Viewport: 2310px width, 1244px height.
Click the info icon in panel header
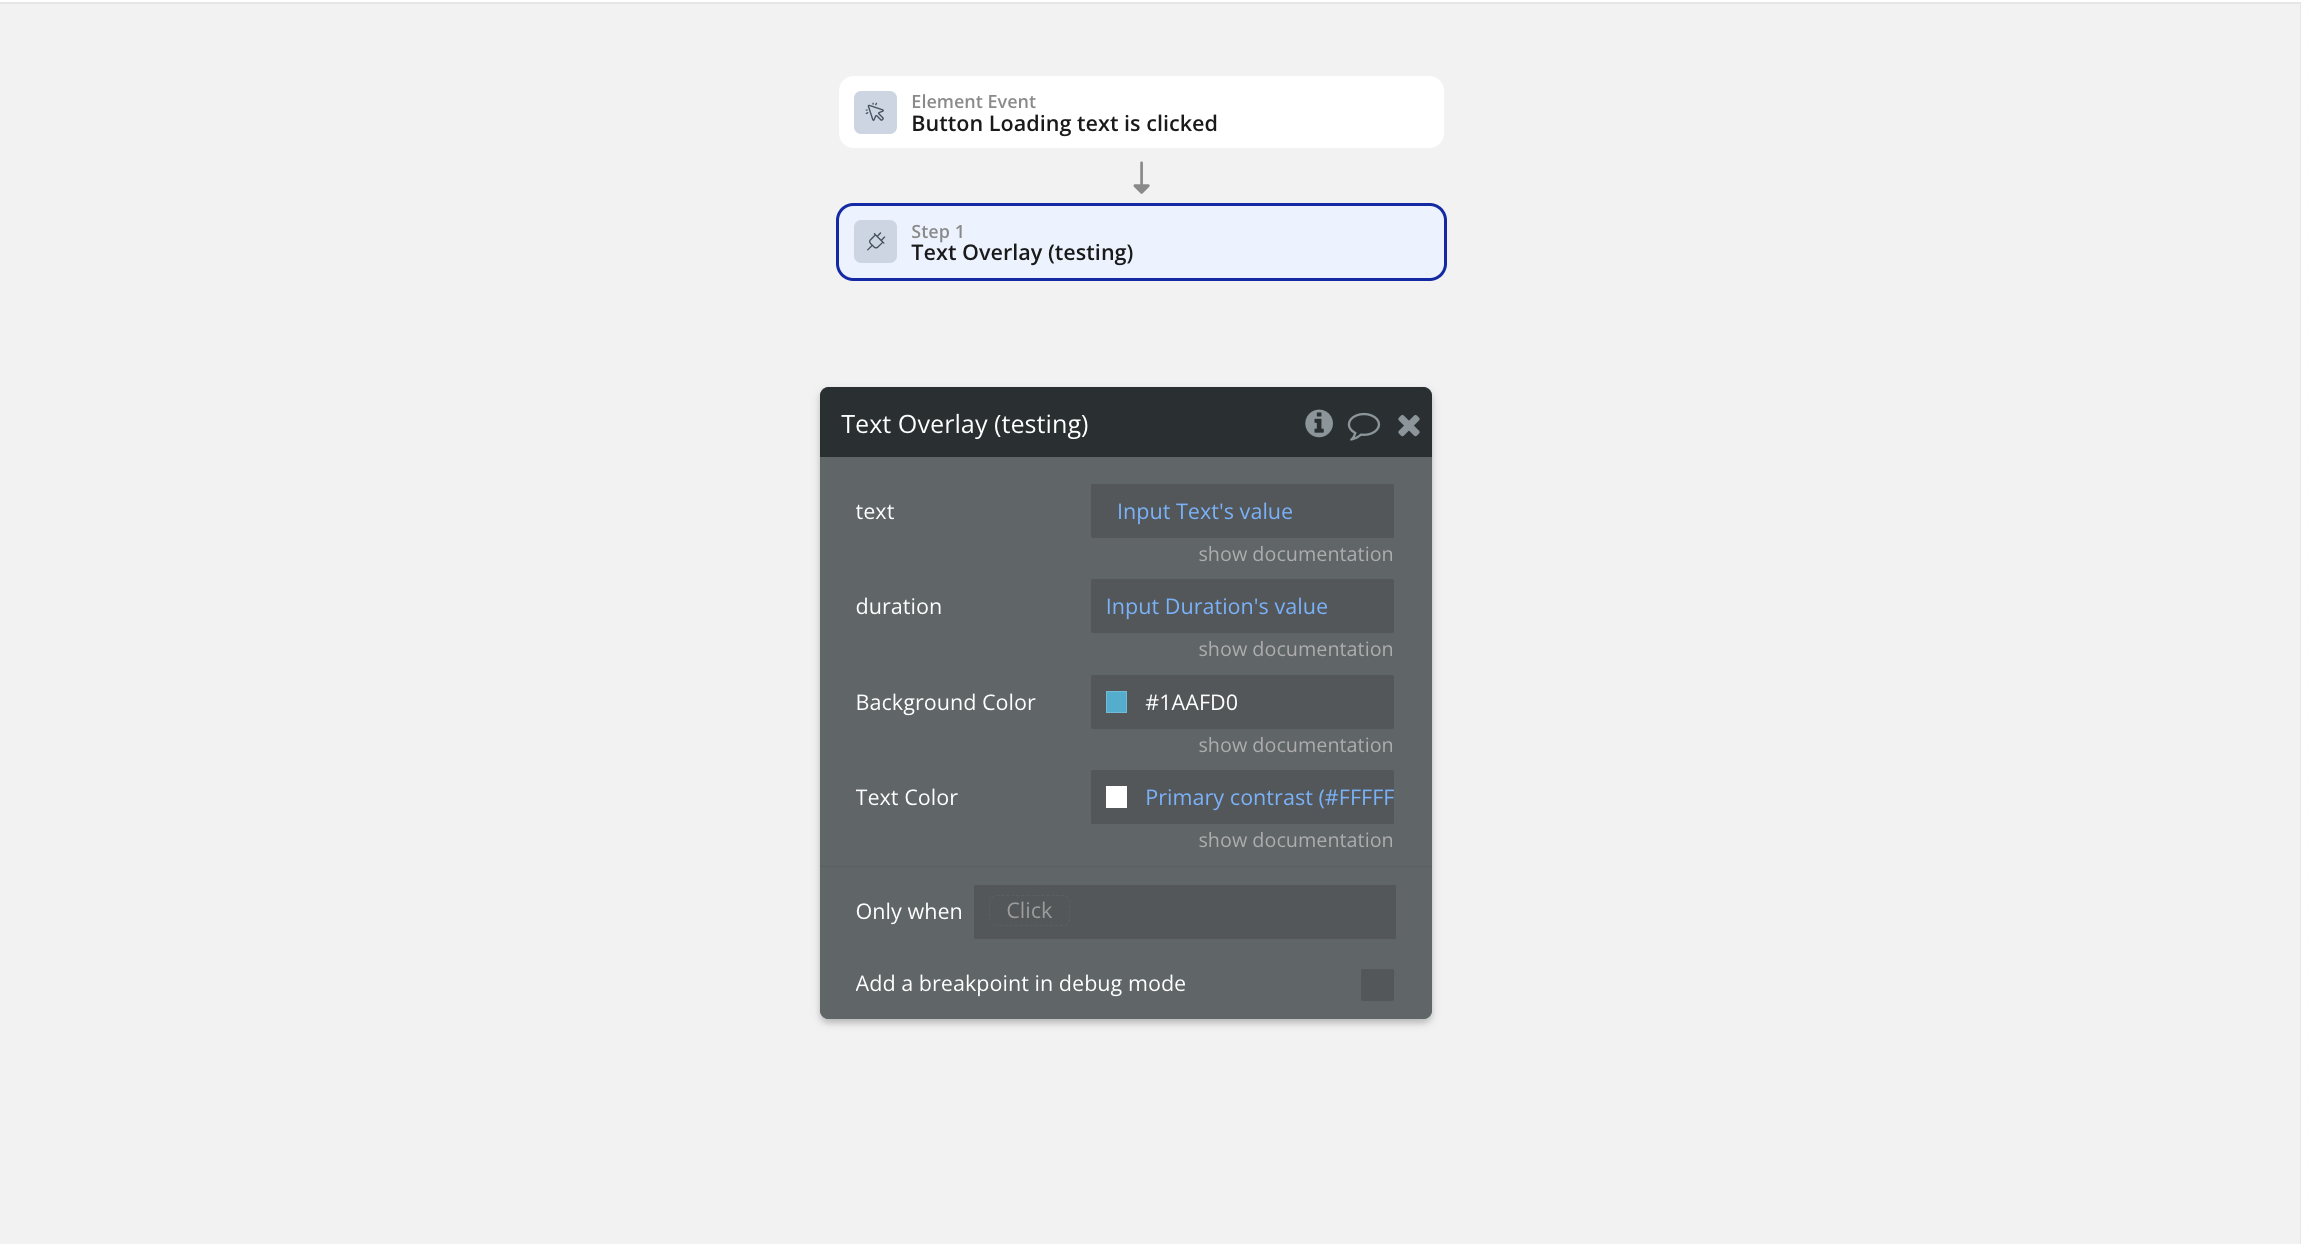(x=1318, y=424)
